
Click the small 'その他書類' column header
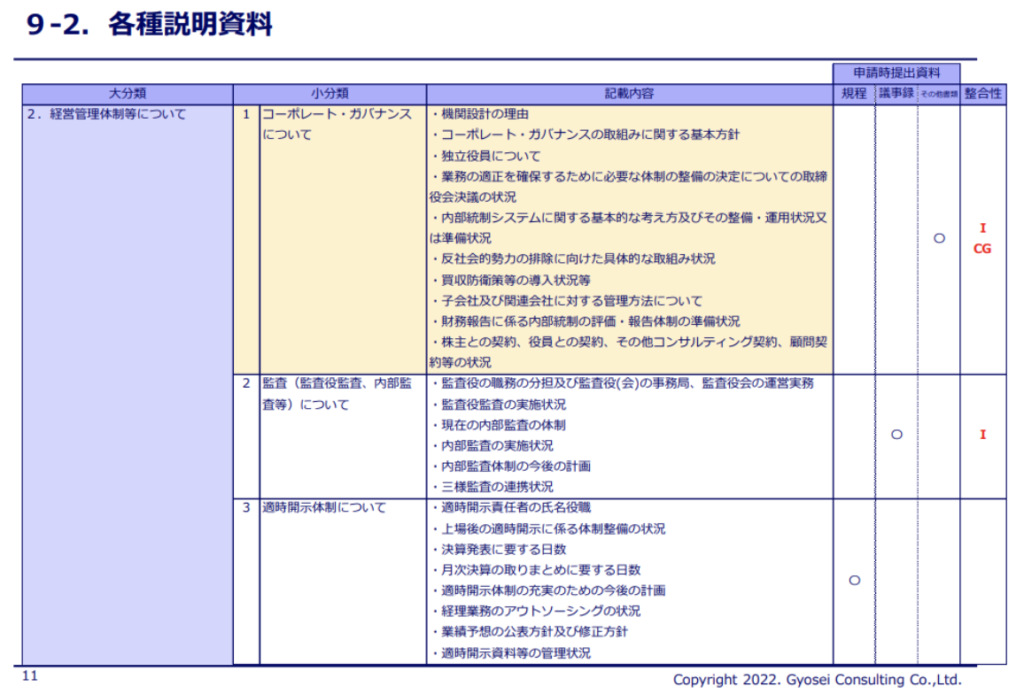point(938,94)
